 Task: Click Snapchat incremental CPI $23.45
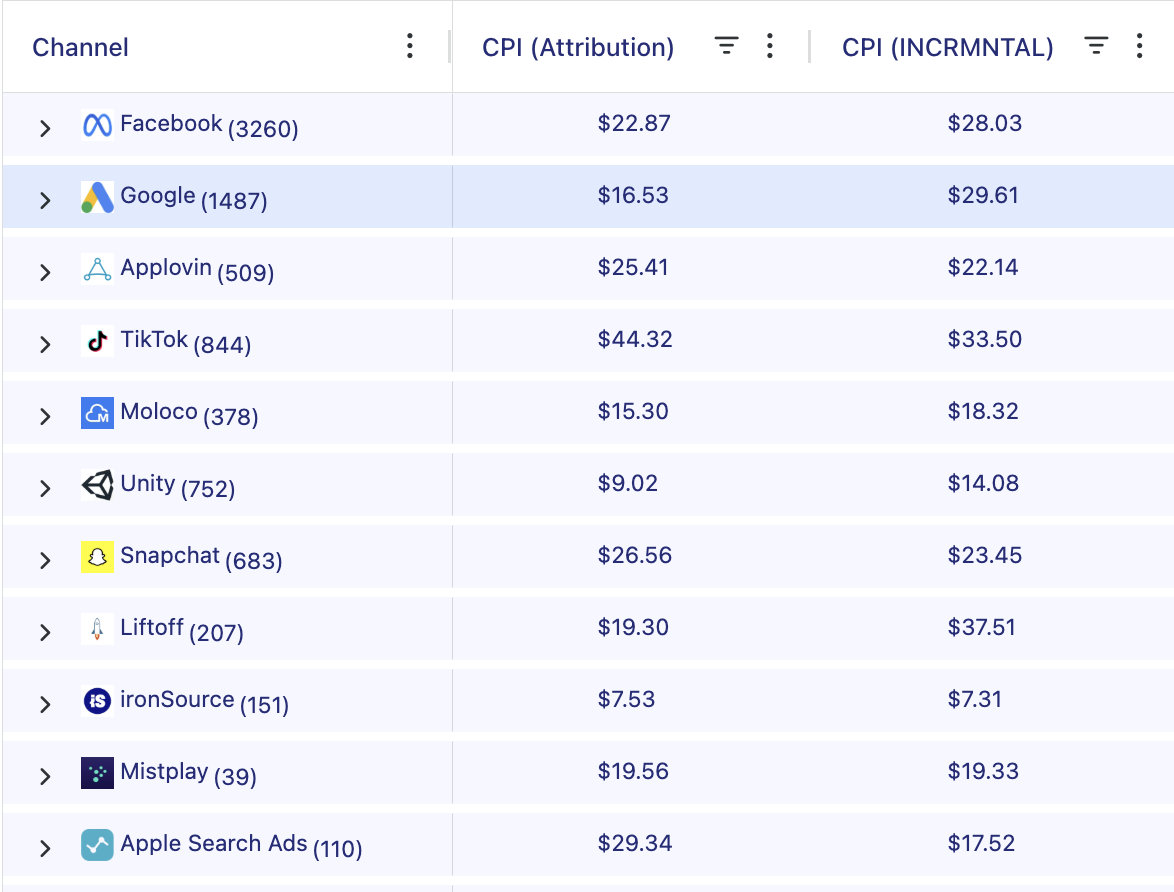point(985,554)
